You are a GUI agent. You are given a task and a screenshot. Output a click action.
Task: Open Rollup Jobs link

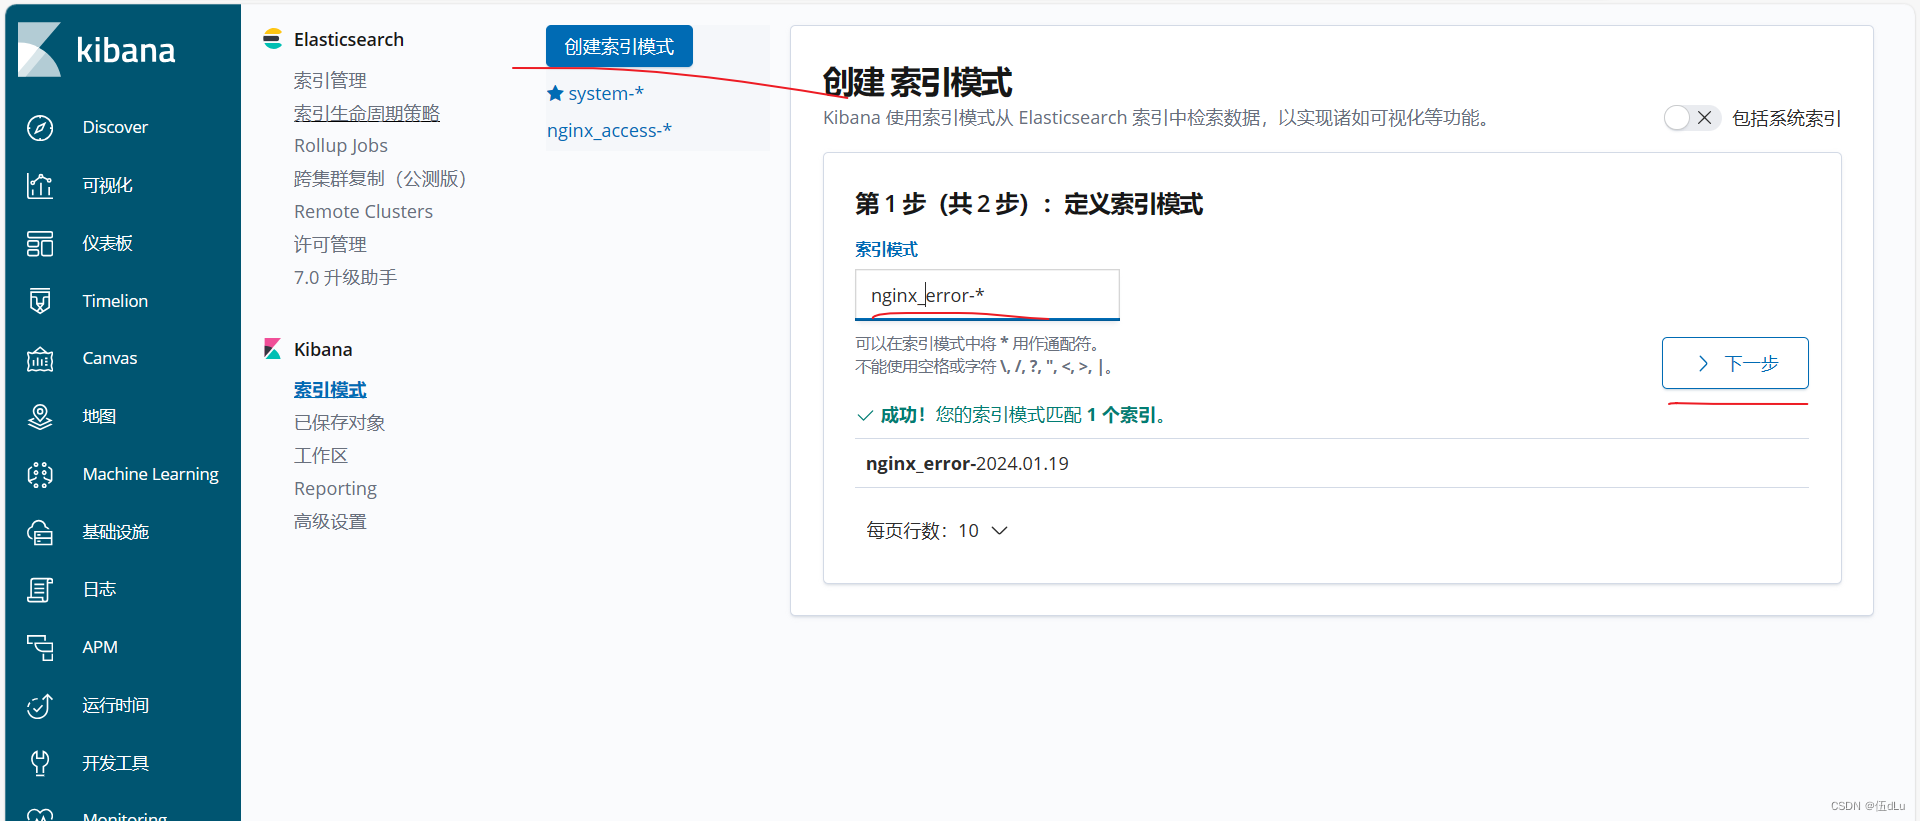click(341, 145)
